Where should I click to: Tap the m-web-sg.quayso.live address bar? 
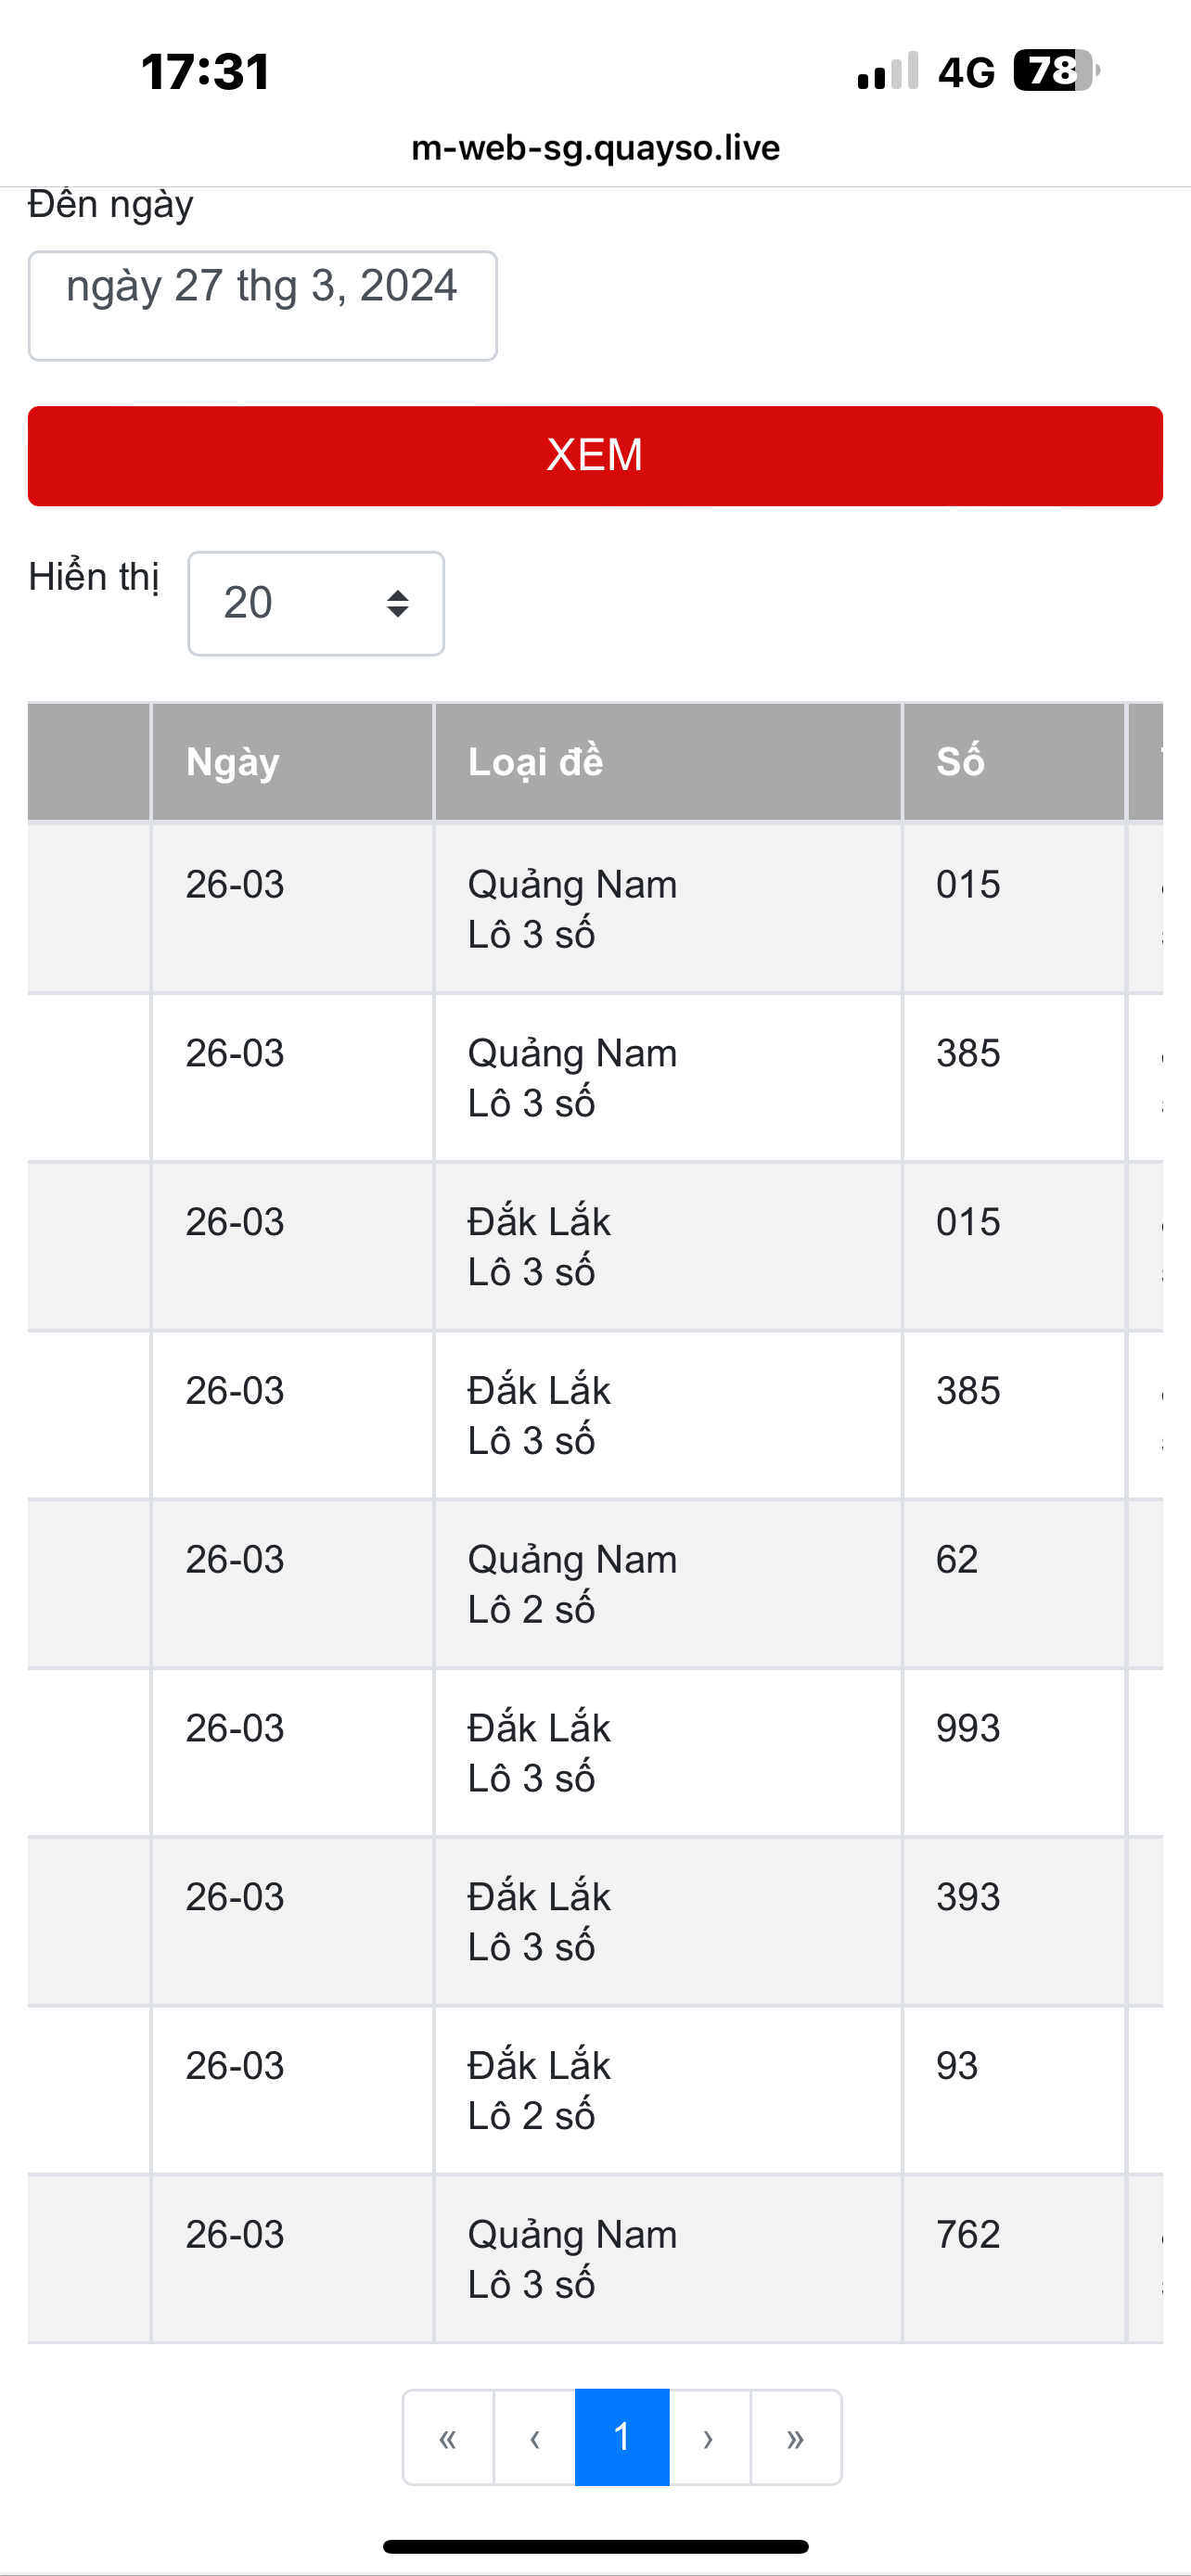596,148
